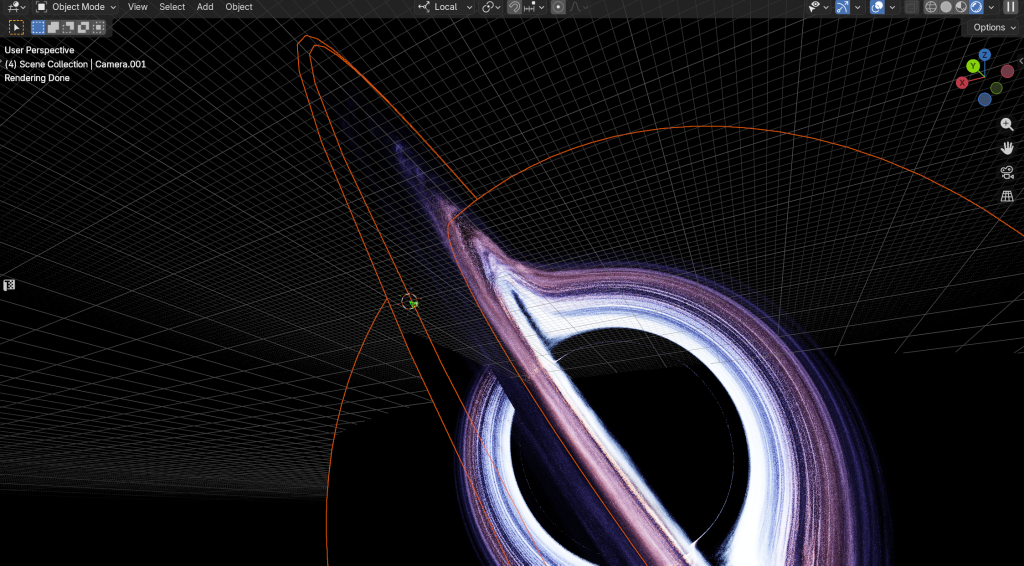Open the Object Mode dropdown
The image size is (1024, 566).
(x=76, y=7)
